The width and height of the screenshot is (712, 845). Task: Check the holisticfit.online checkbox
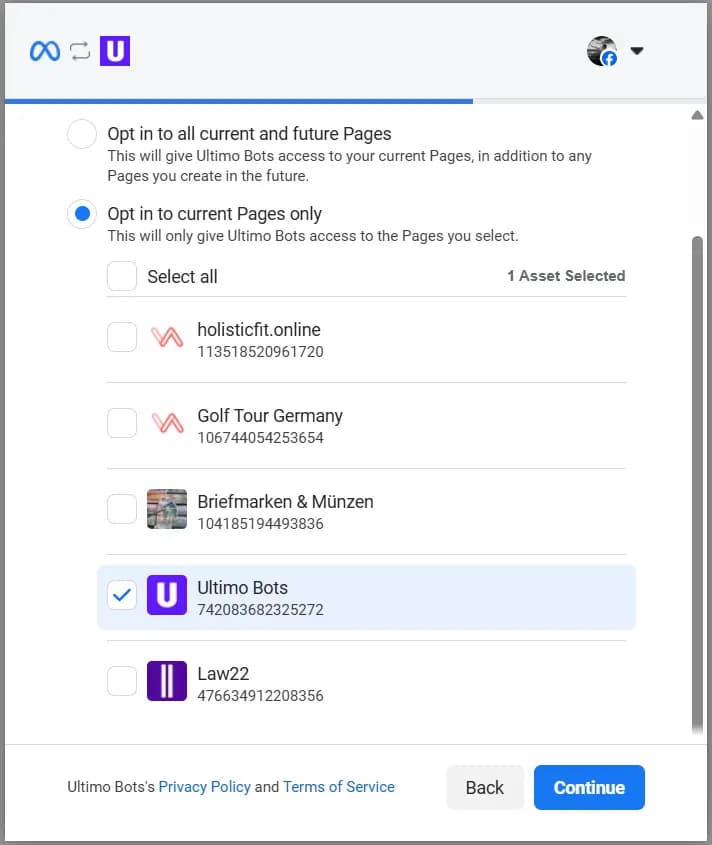[122, 337]
